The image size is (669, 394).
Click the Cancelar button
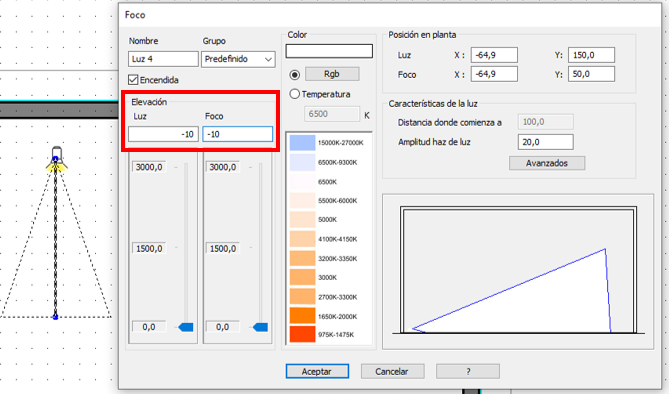(393, 371)
